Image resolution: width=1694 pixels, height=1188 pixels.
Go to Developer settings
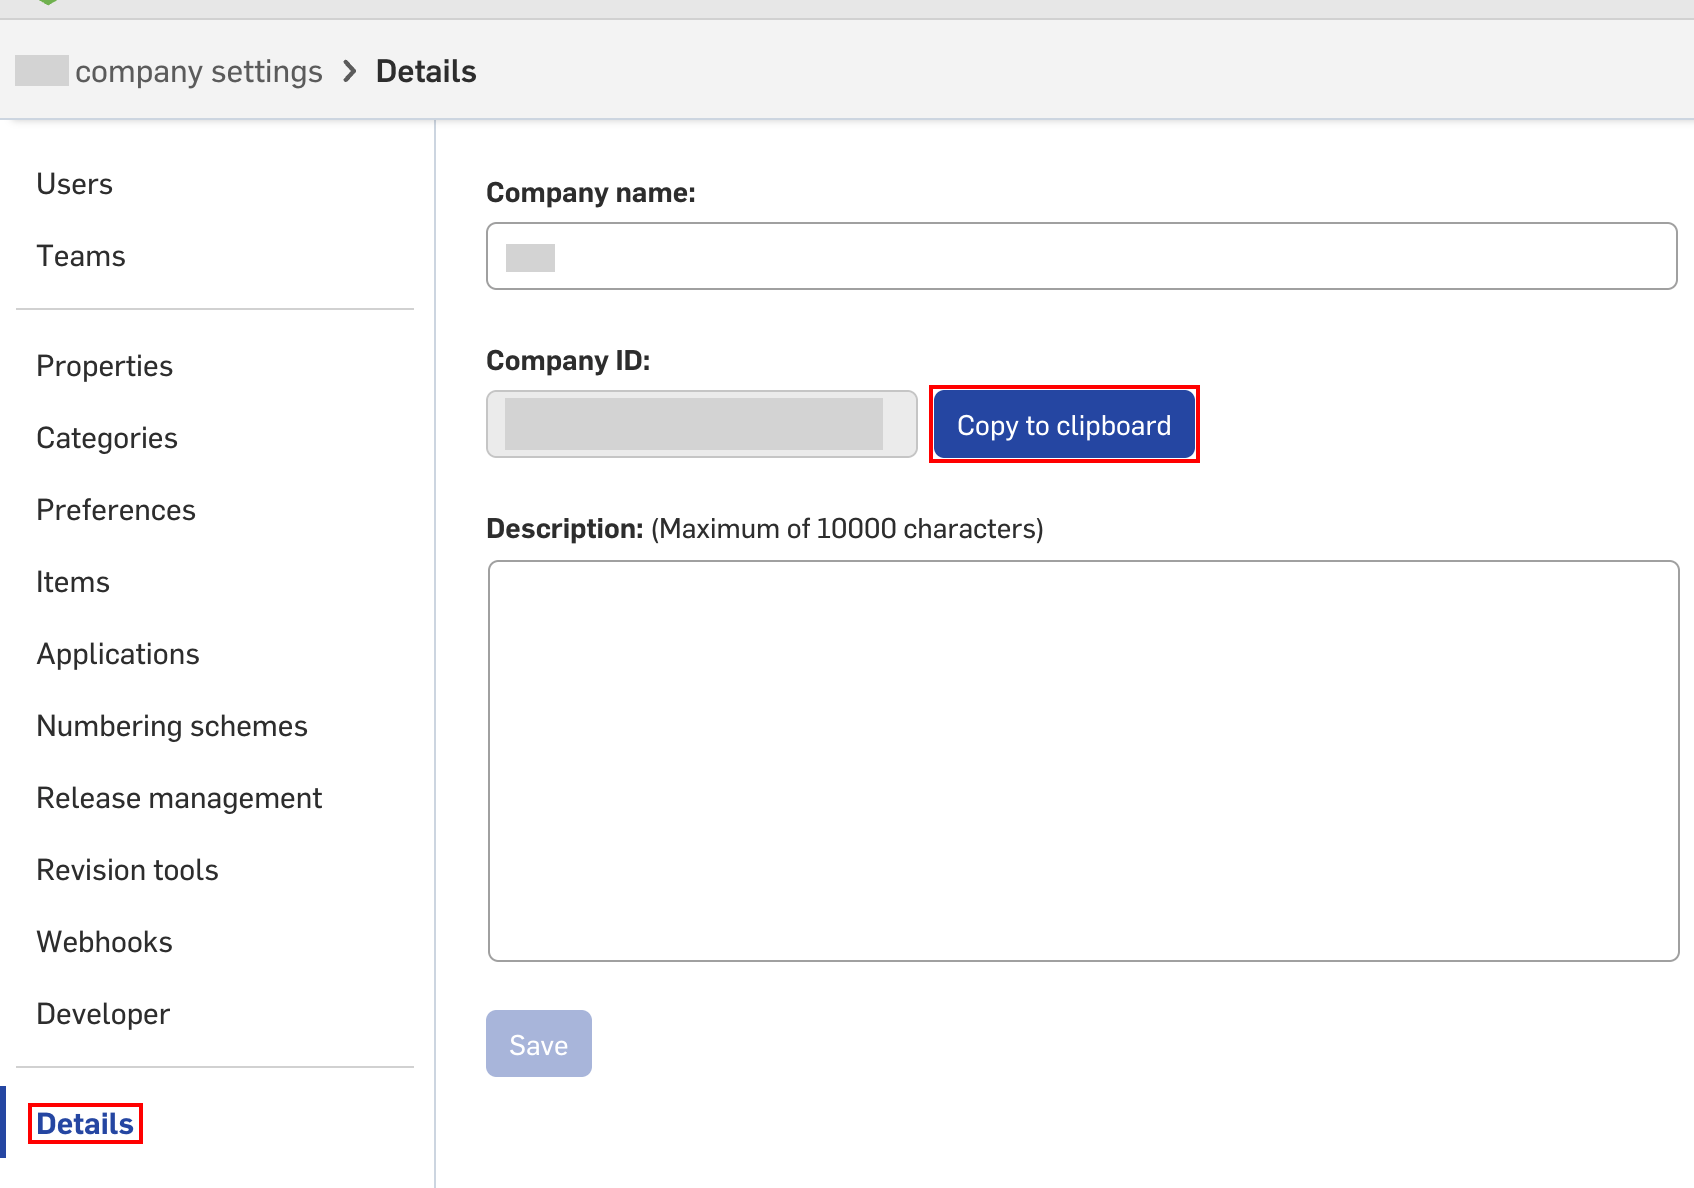coord(103,1014)
